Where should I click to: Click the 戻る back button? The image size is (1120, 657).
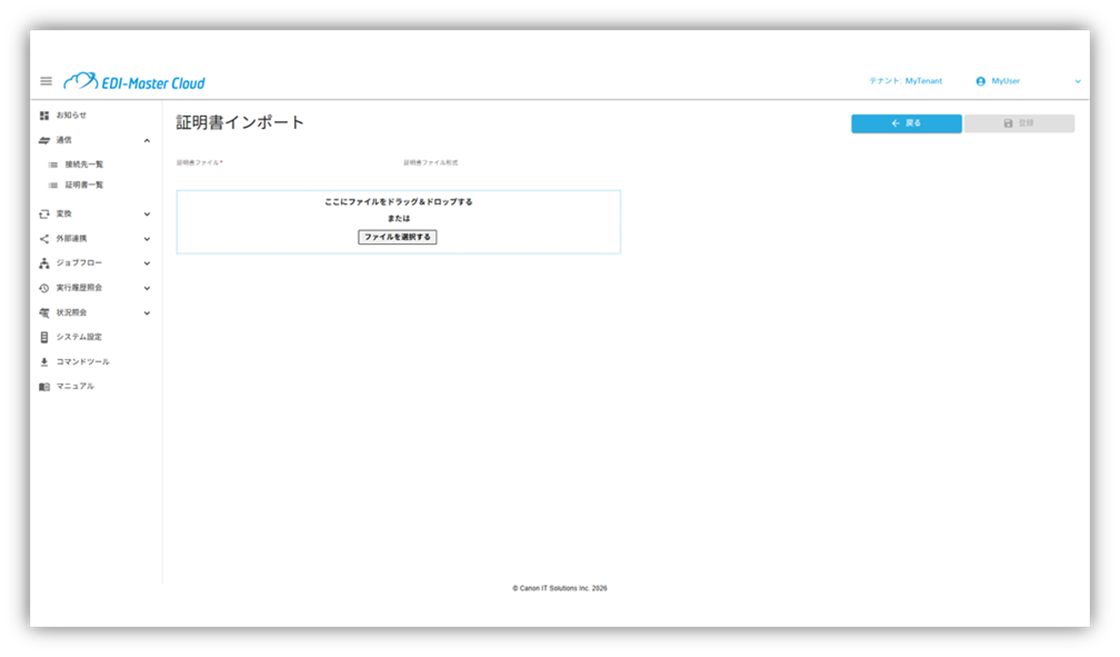tap(905, 123)
